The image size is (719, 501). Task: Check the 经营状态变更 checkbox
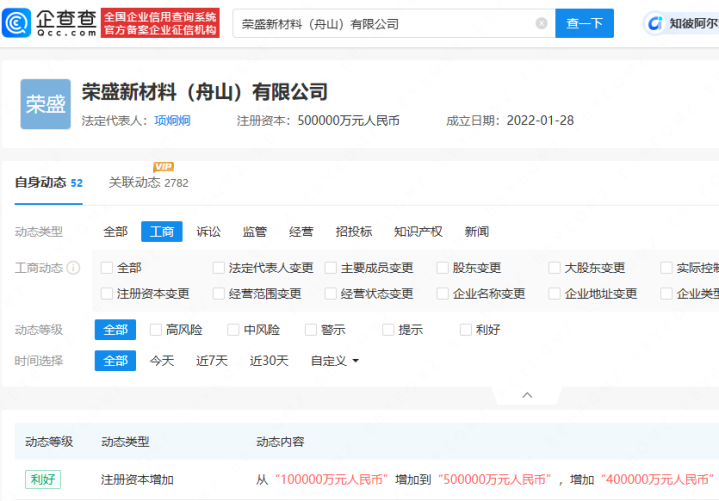point(331,293)
